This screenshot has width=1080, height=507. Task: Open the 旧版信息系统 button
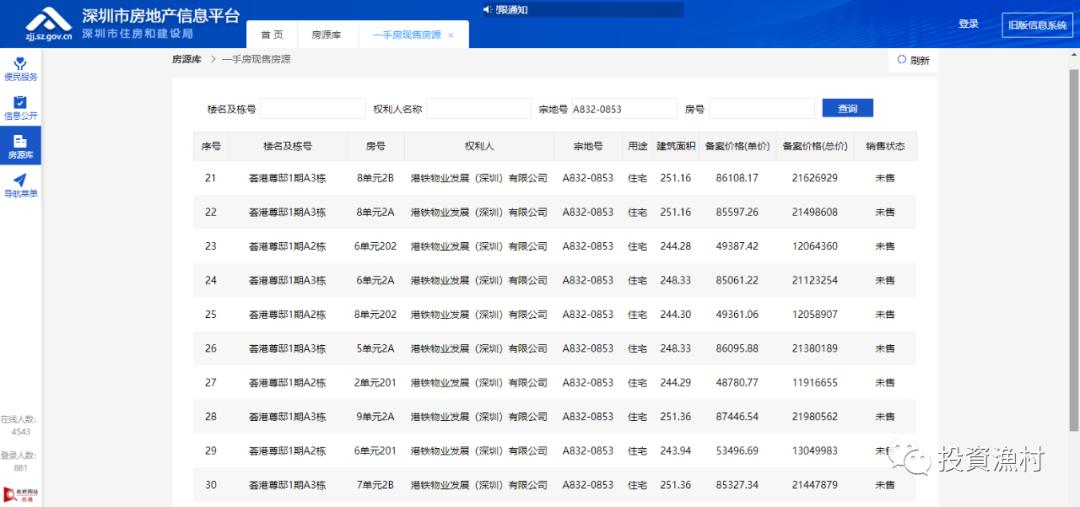(1037, 25)
